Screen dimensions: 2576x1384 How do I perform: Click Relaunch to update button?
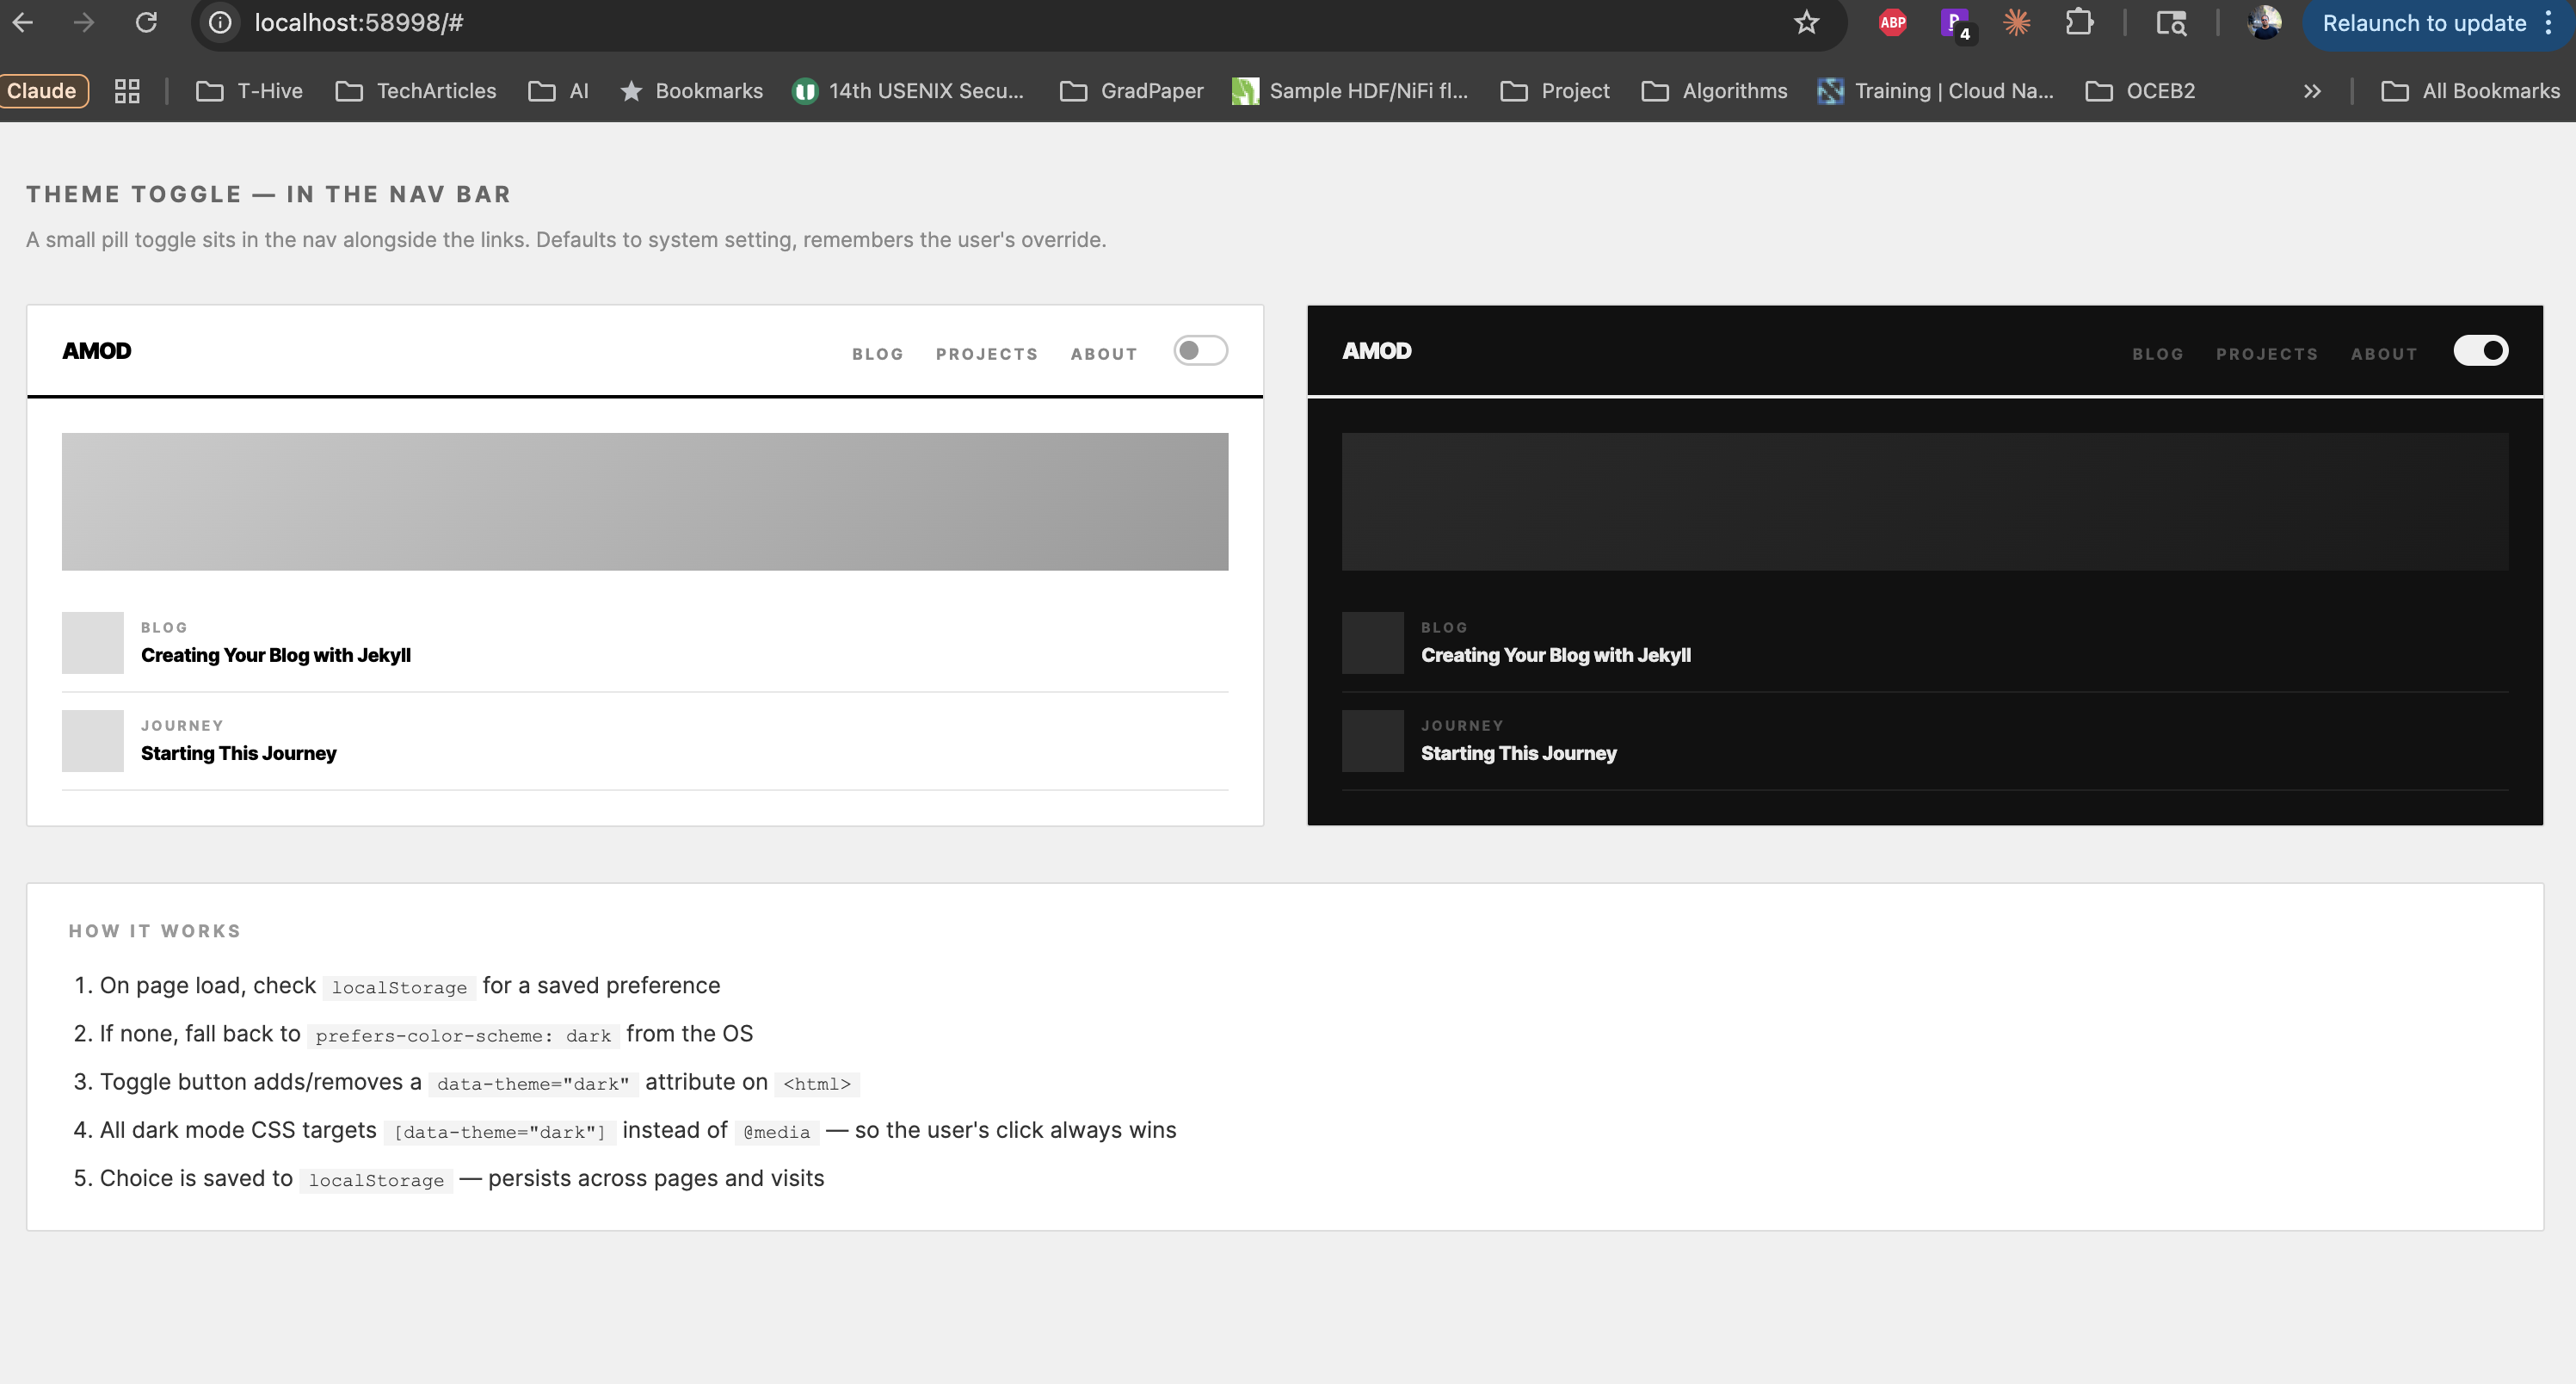tap(2424, 23)
